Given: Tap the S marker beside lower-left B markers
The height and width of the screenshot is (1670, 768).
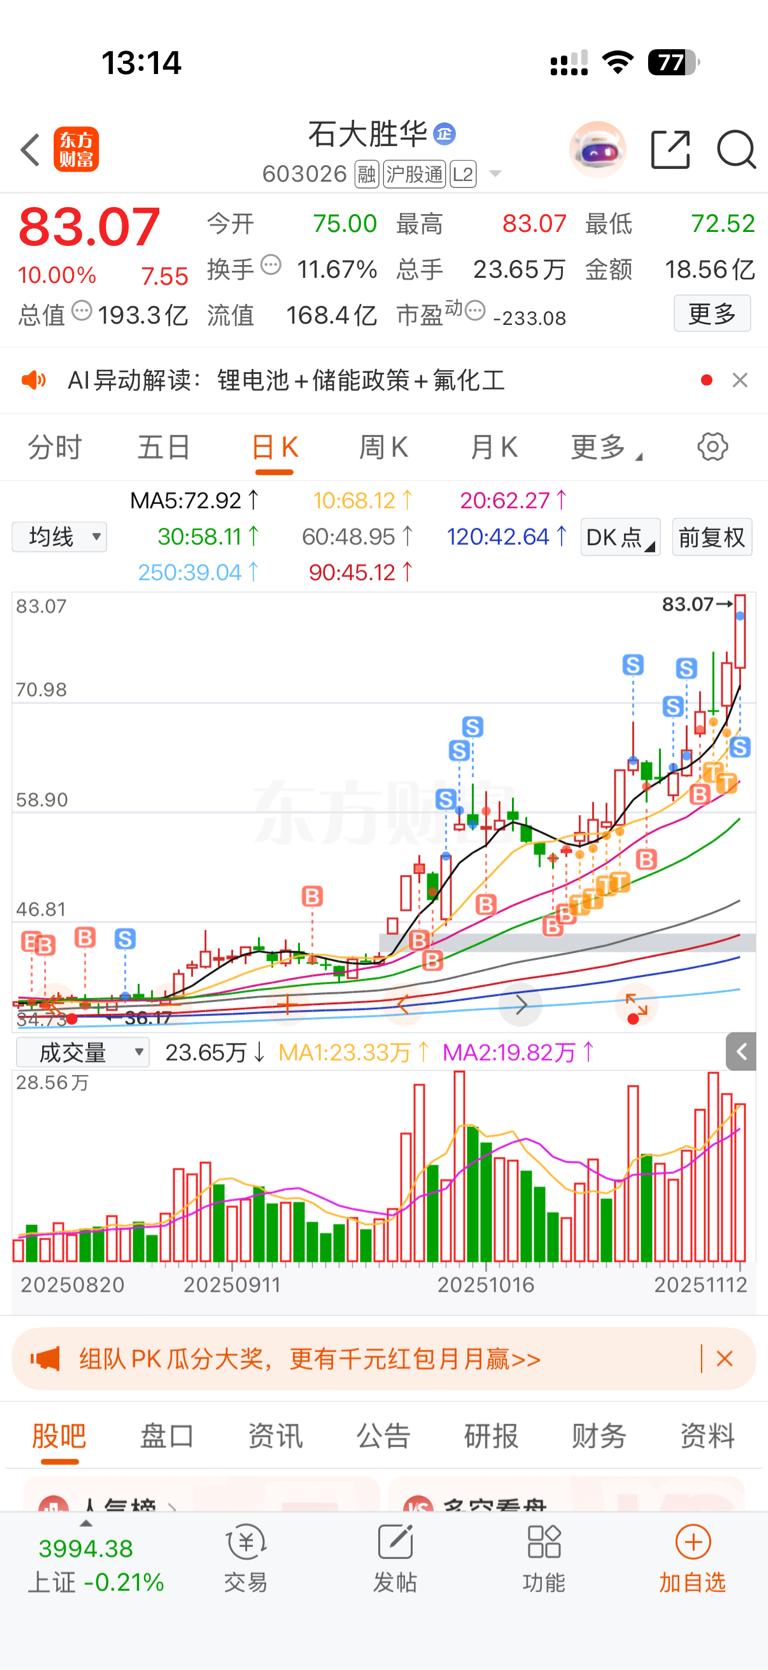Looking at the screenshot, I should click(125, 938).
